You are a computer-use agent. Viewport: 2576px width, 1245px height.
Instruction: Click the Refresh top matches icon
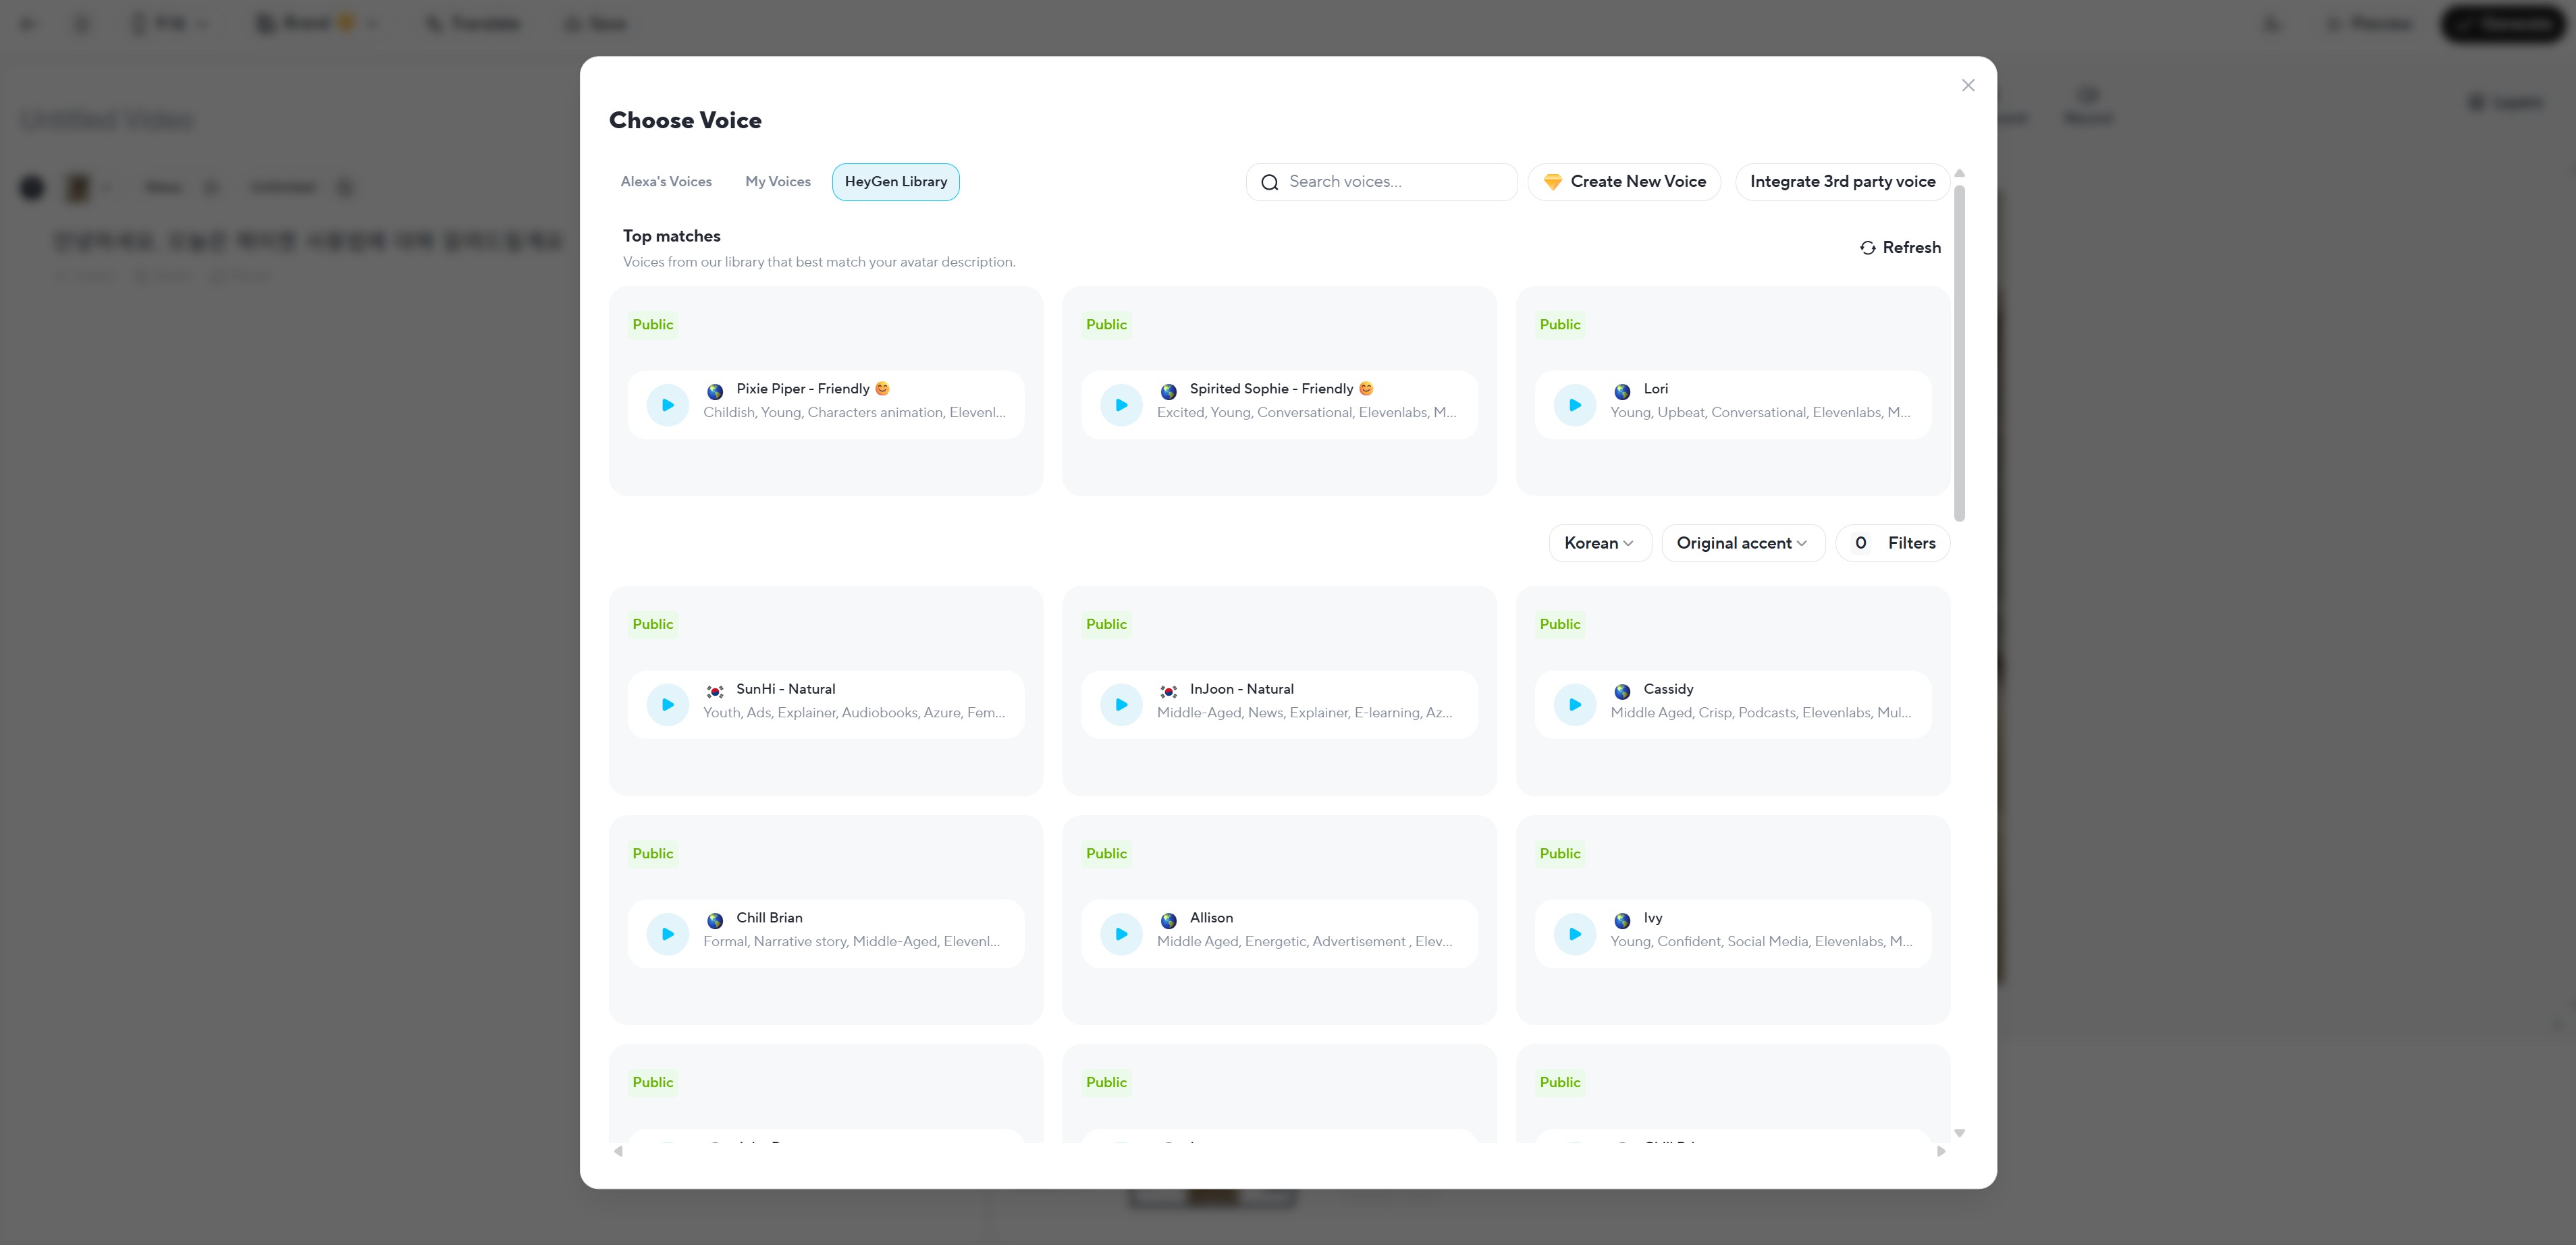(x=1867, y=248)
